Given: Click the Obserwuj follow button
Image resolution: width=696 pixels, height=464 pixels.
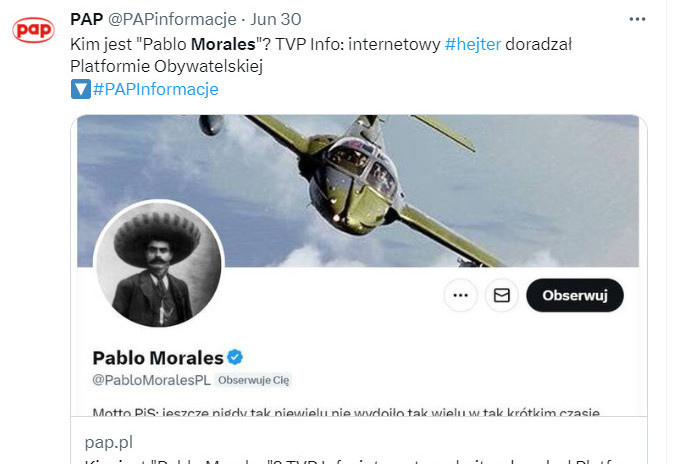Looking at the screenshot, I should [x=575, y=295].
